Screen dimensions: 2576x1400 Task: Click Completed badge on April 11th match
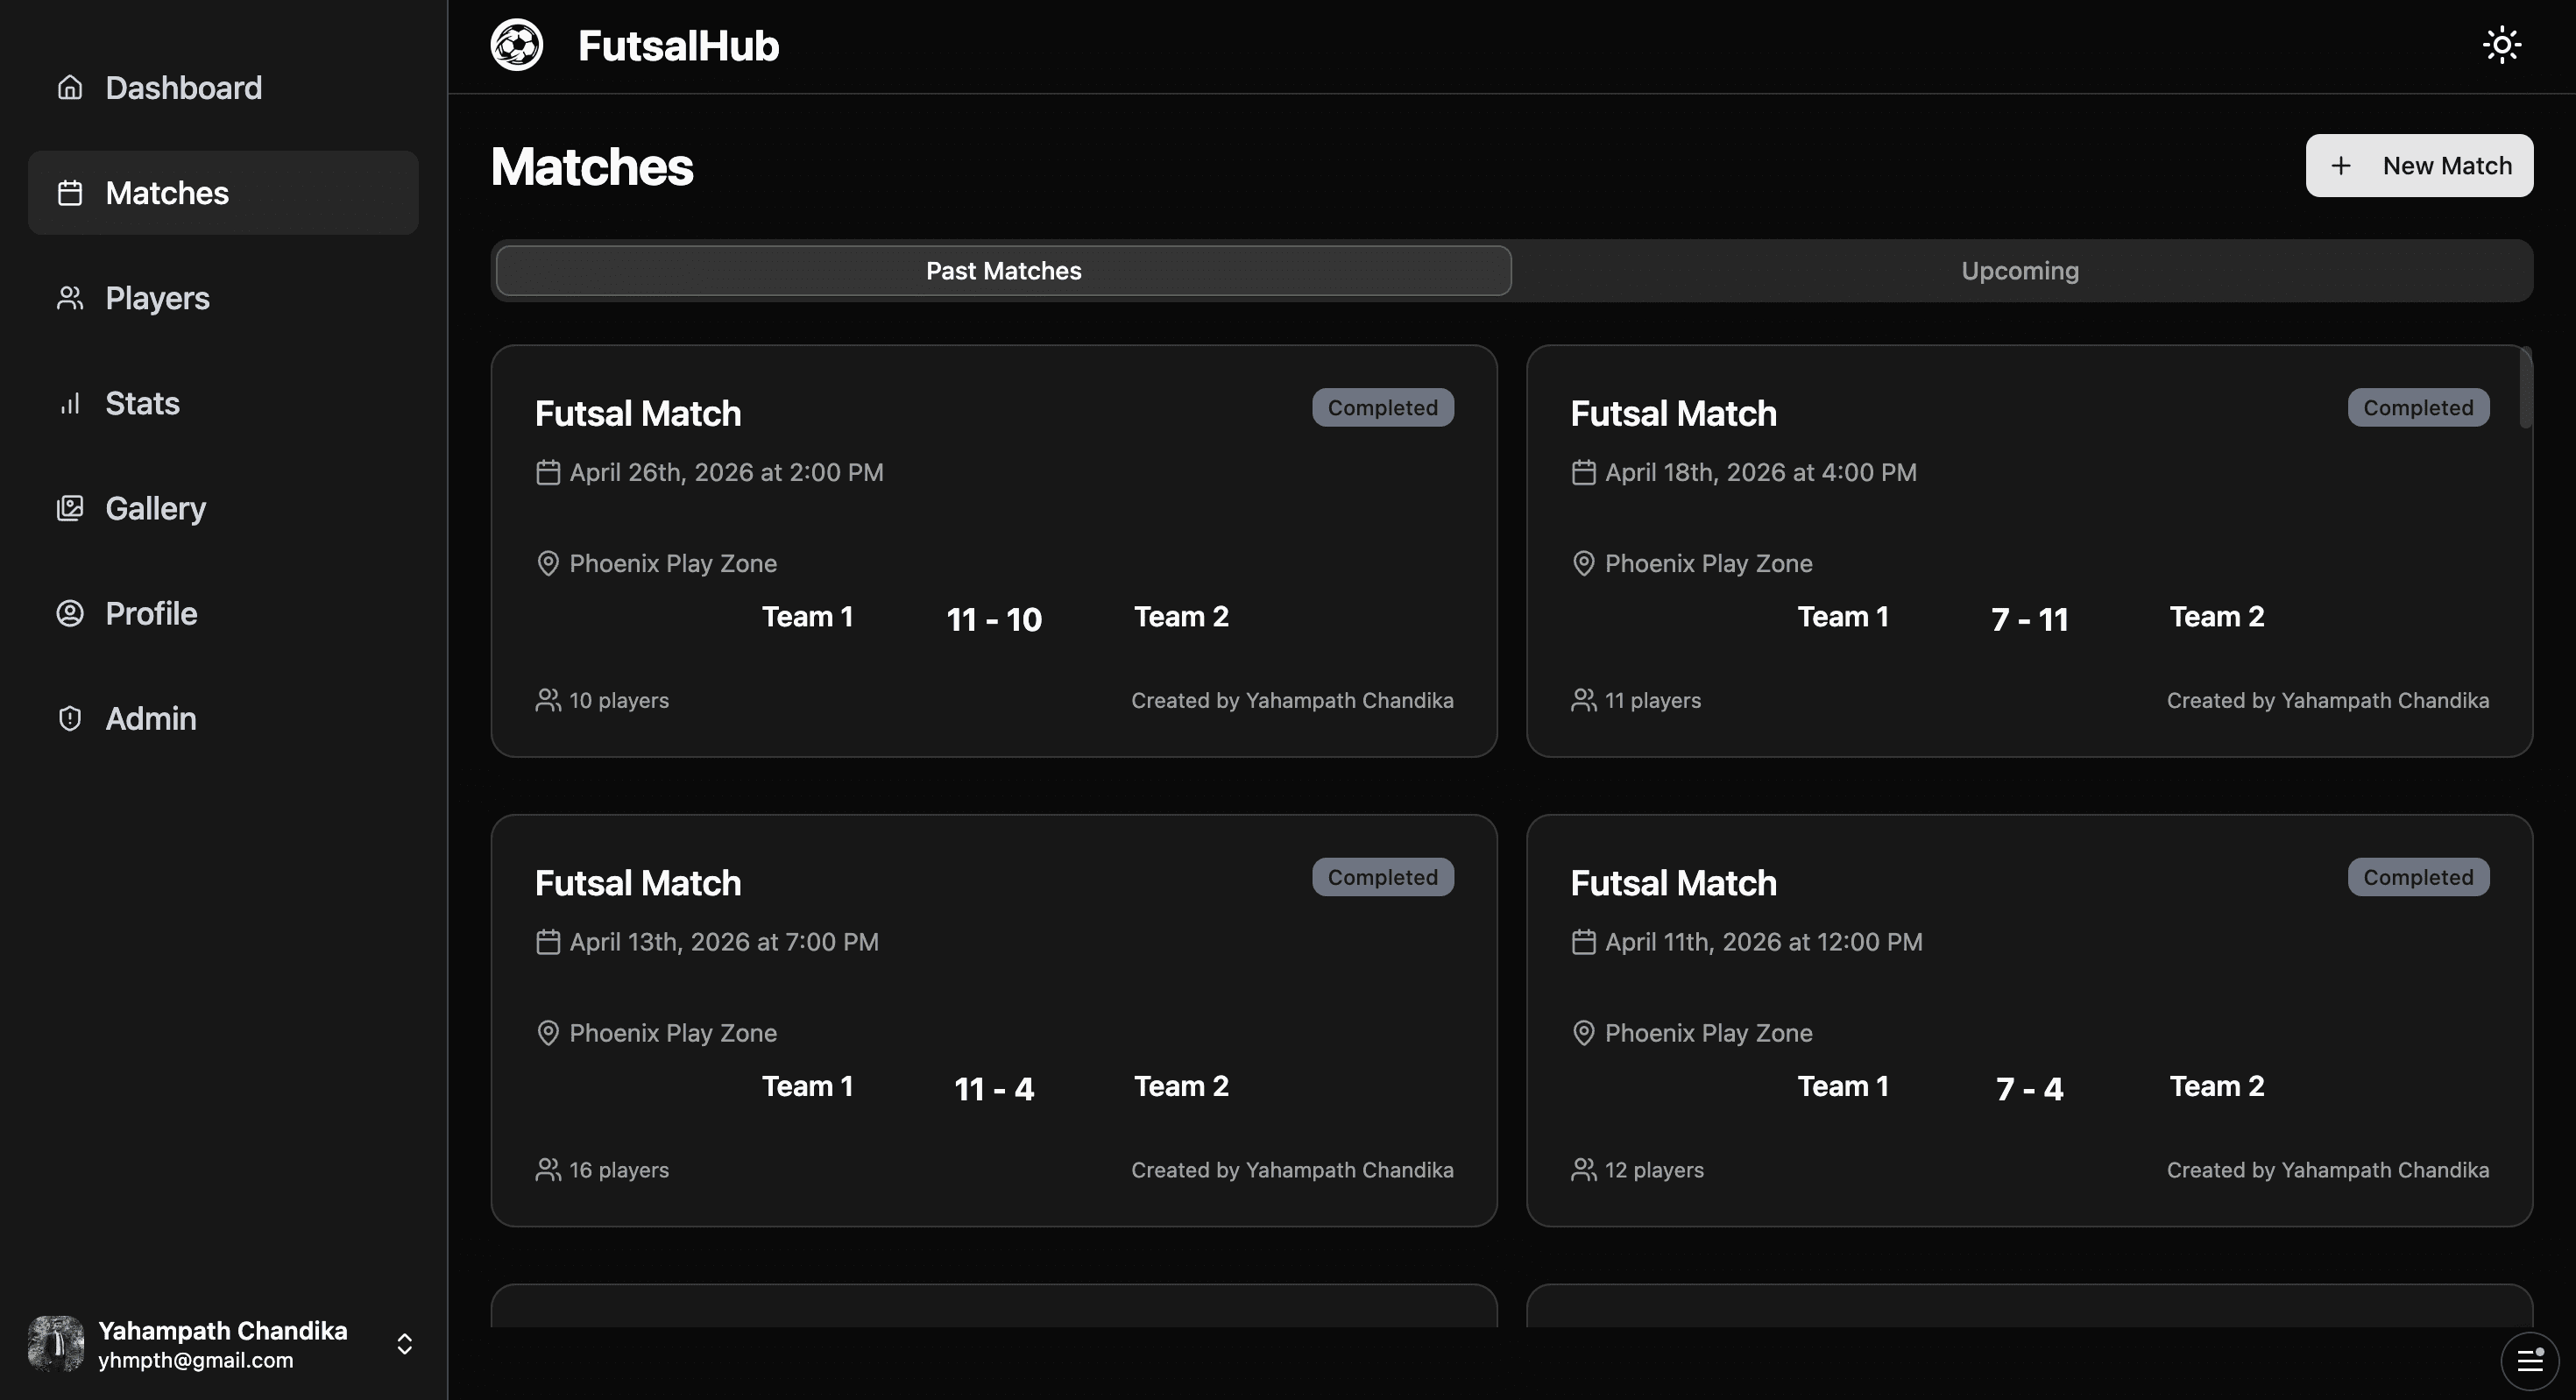pyautogui.click(x=2418, y=877)
